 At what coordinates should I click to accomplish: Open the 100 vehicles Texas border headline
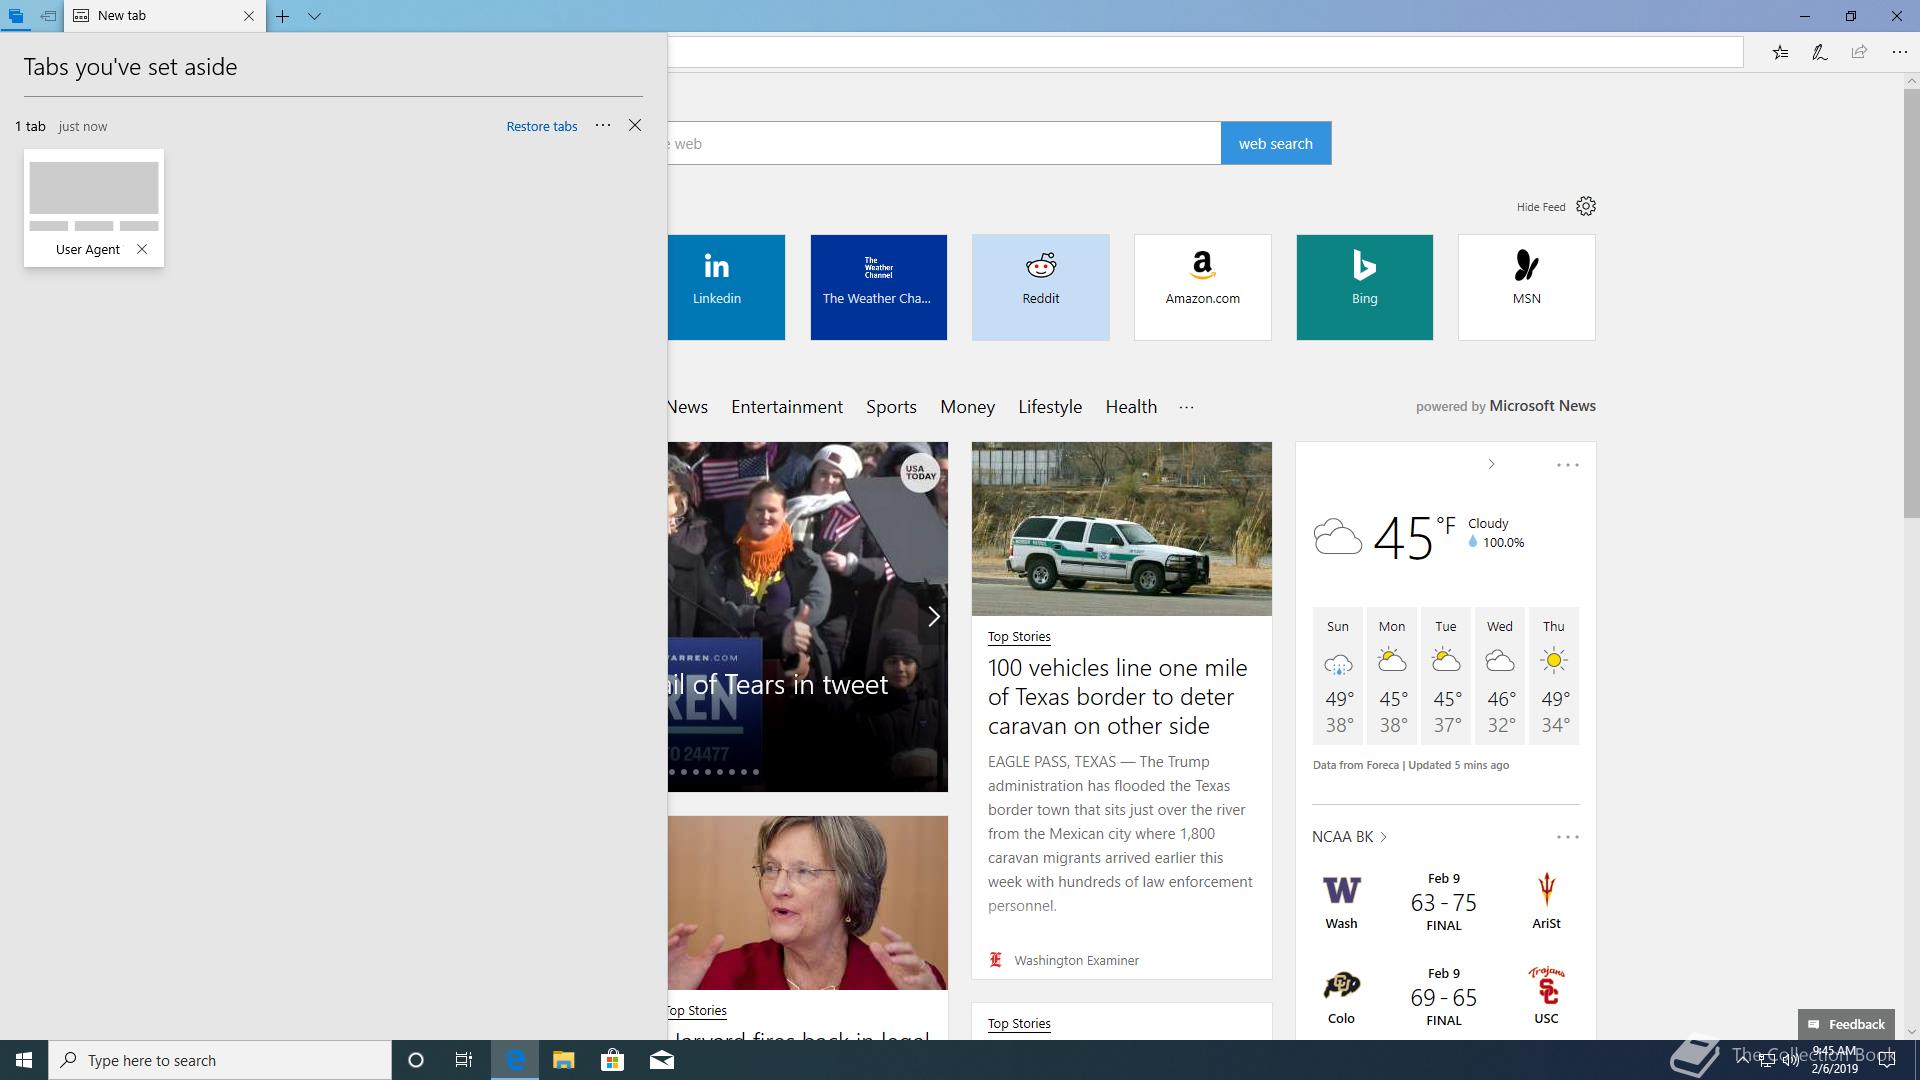click(1117, 697)
